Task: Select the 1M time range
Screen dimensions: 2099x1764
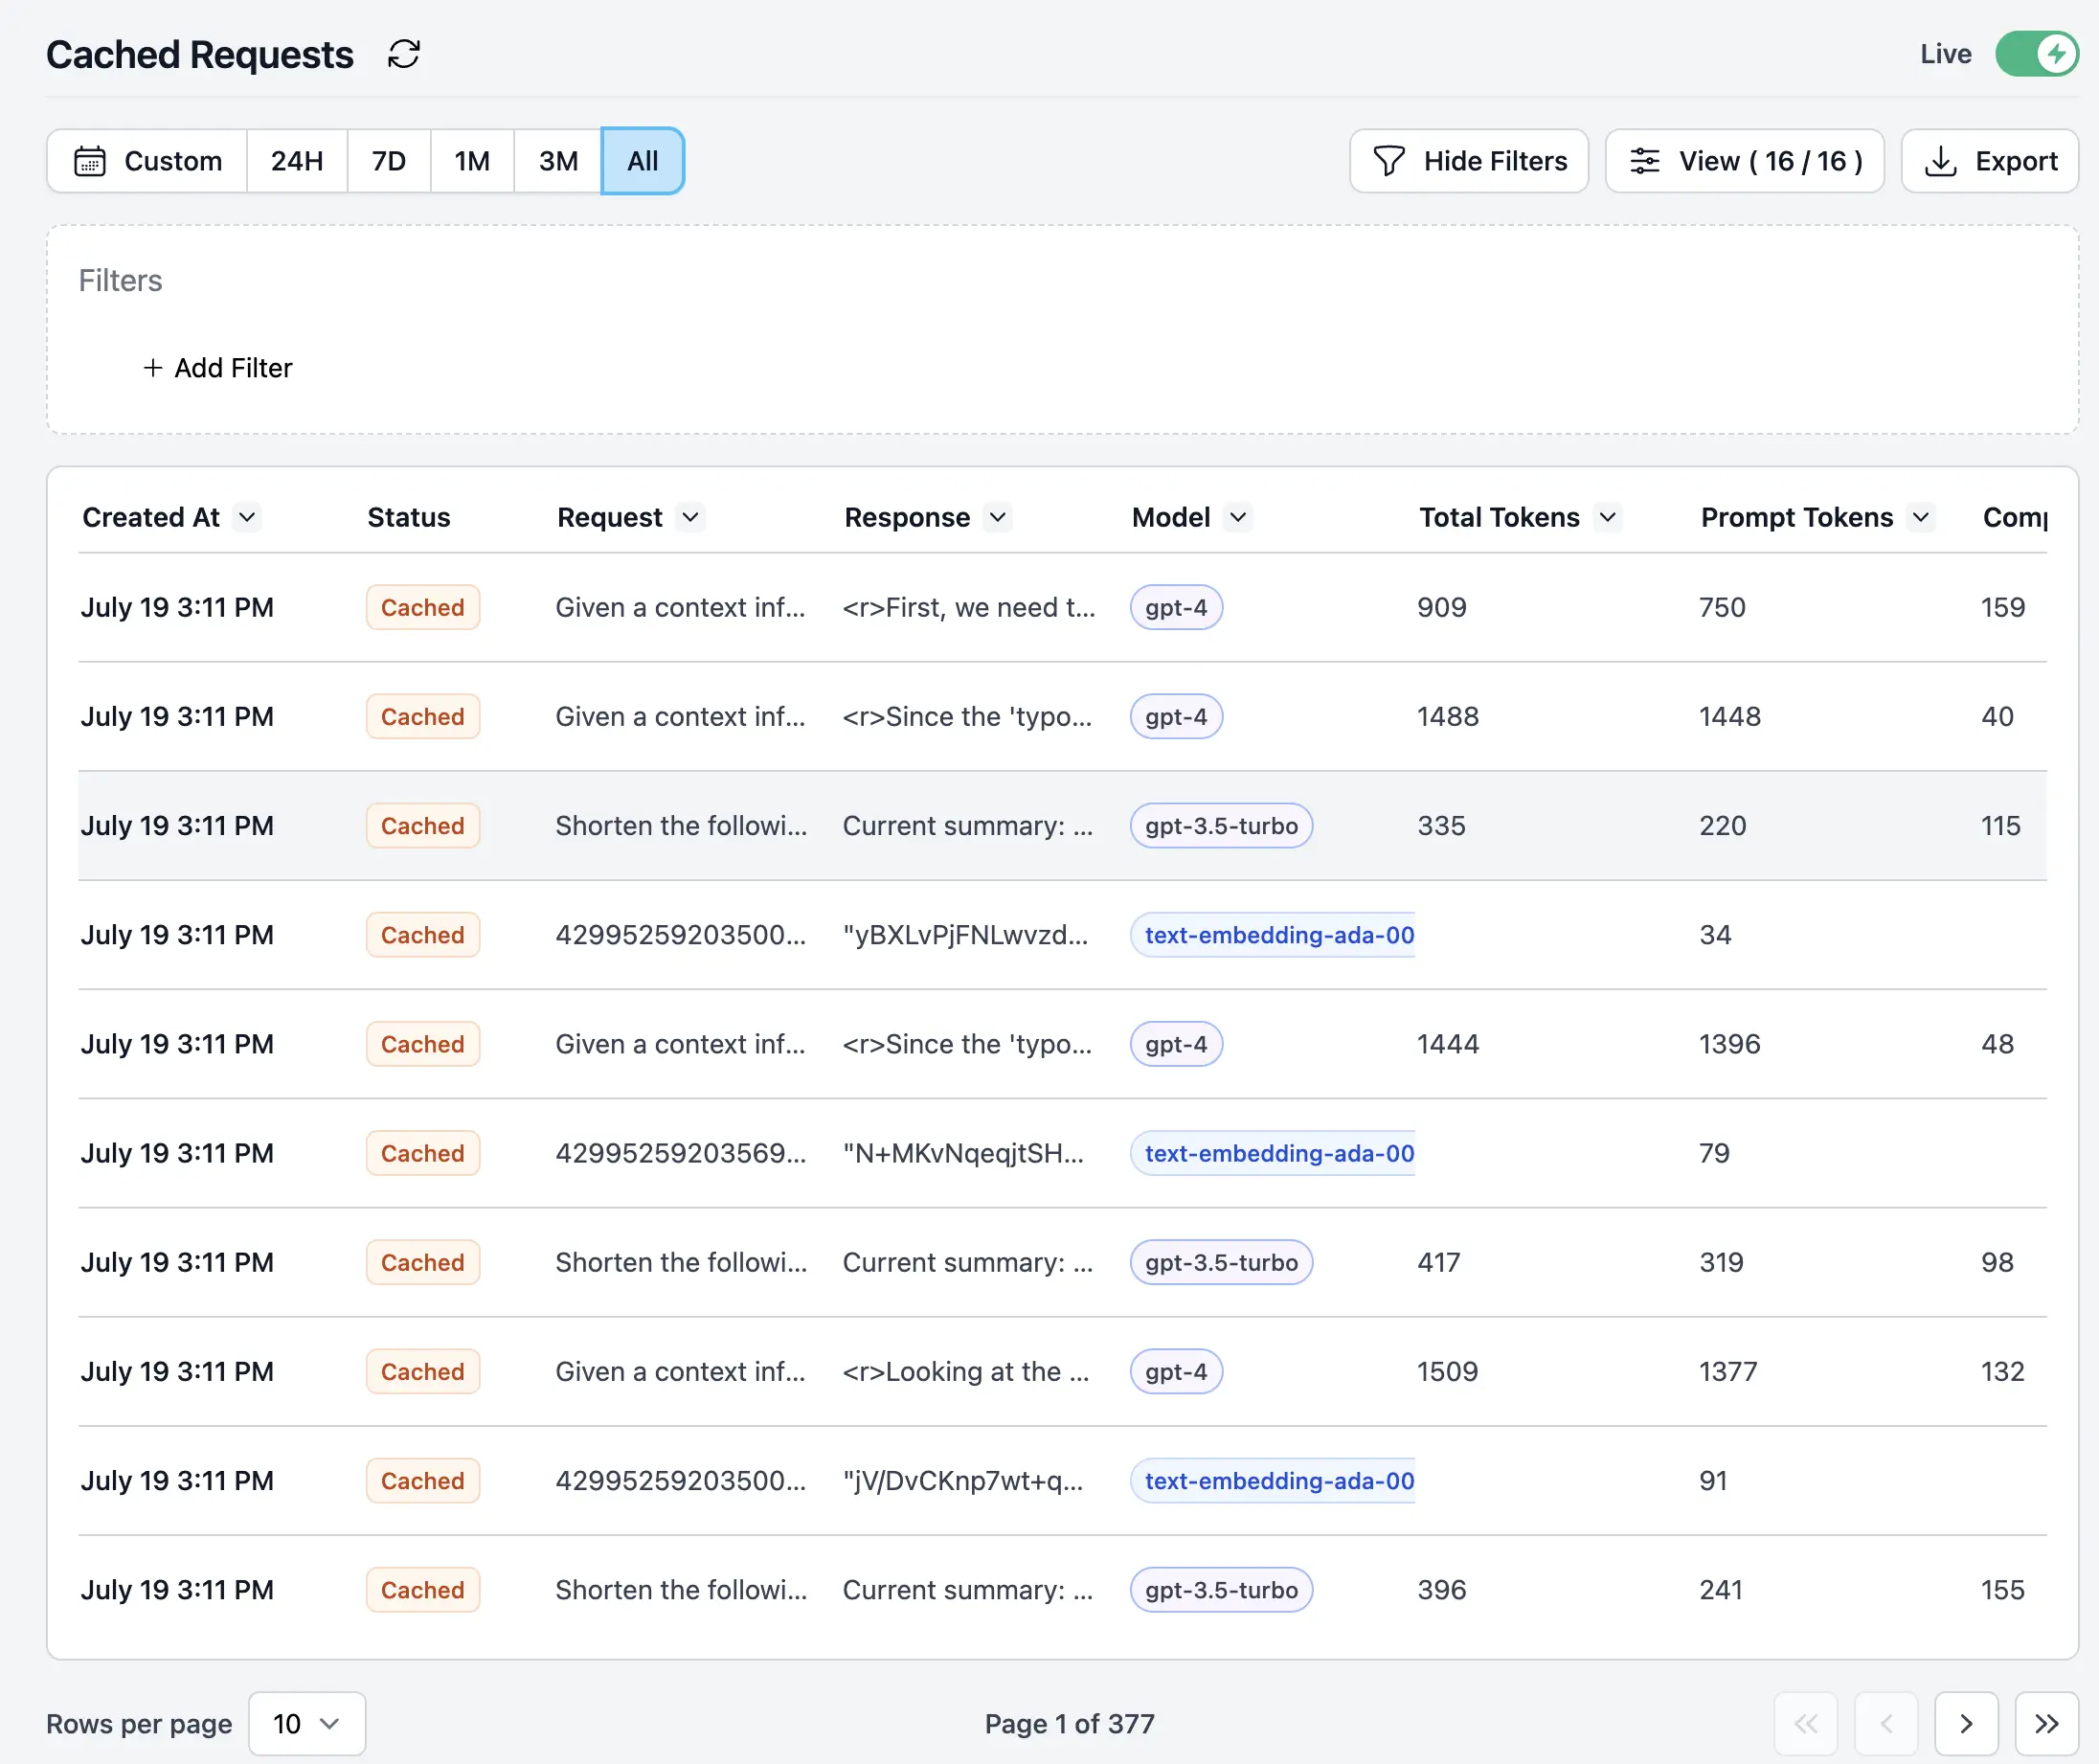Action: (472, 161)
